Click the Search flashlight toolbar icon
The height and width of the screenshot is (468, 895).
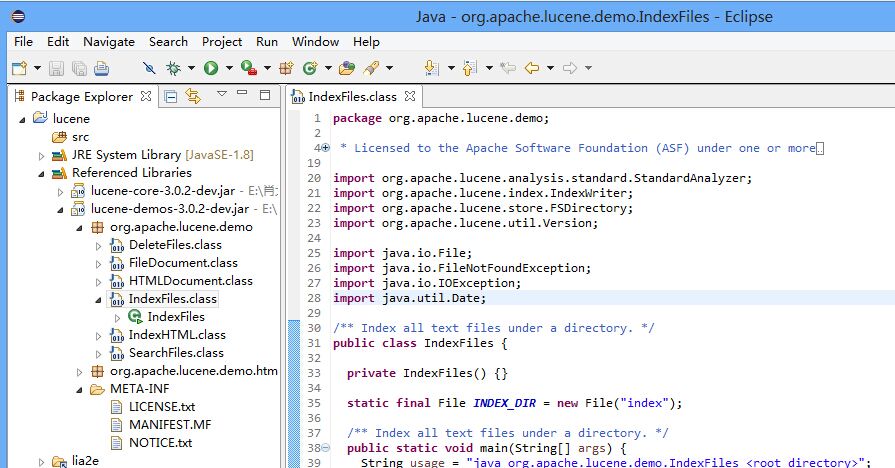(372, 68)
